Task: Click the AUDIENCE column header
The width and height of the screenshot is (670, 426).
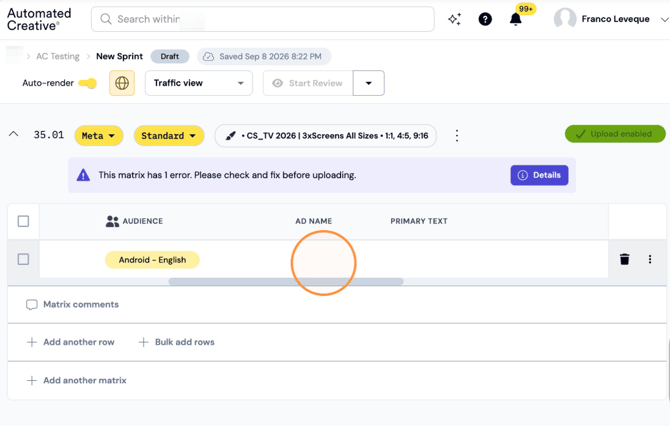Action: coord(143,221)
